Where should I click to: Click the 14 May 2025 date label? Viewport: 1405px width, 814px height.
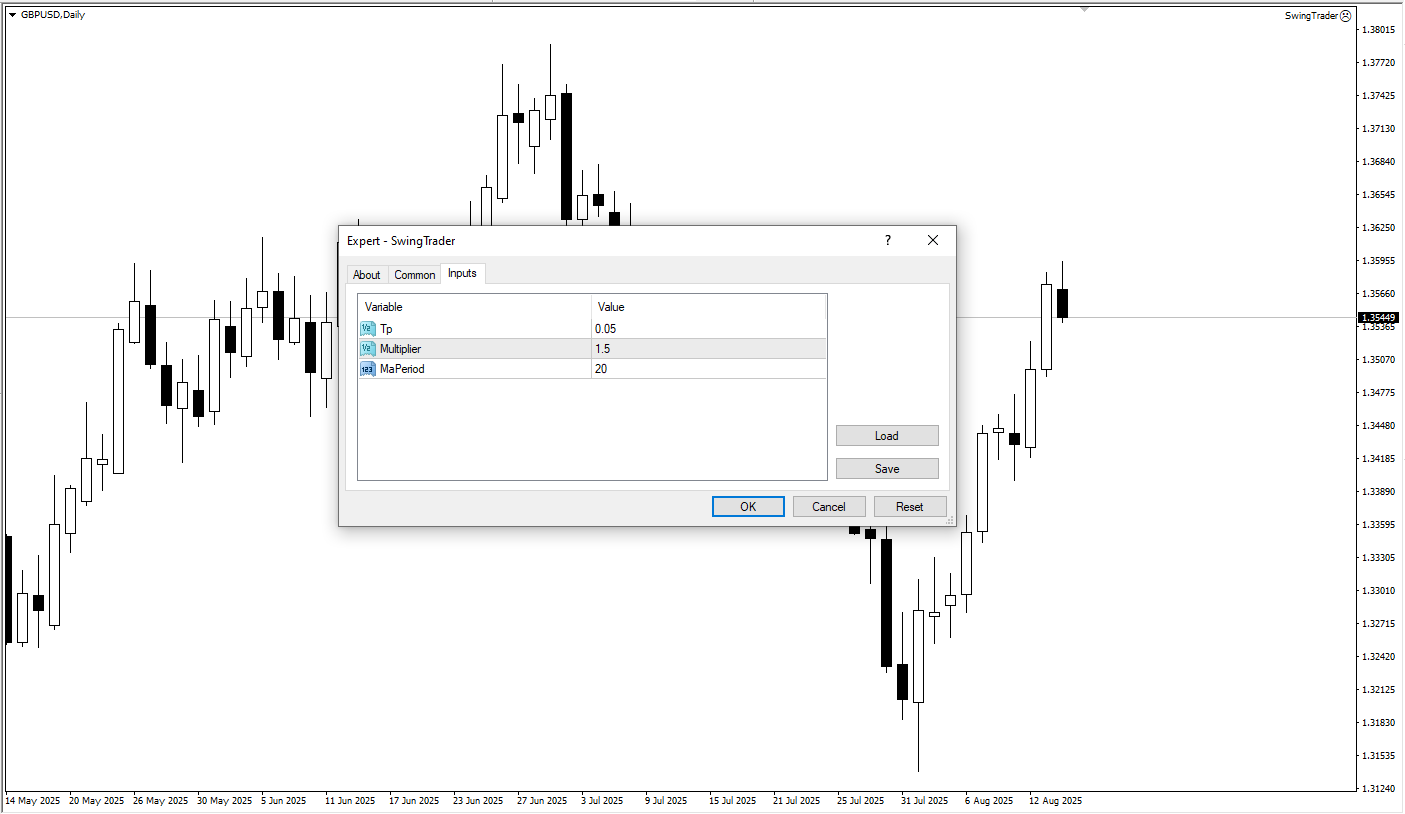pos(33,801)
